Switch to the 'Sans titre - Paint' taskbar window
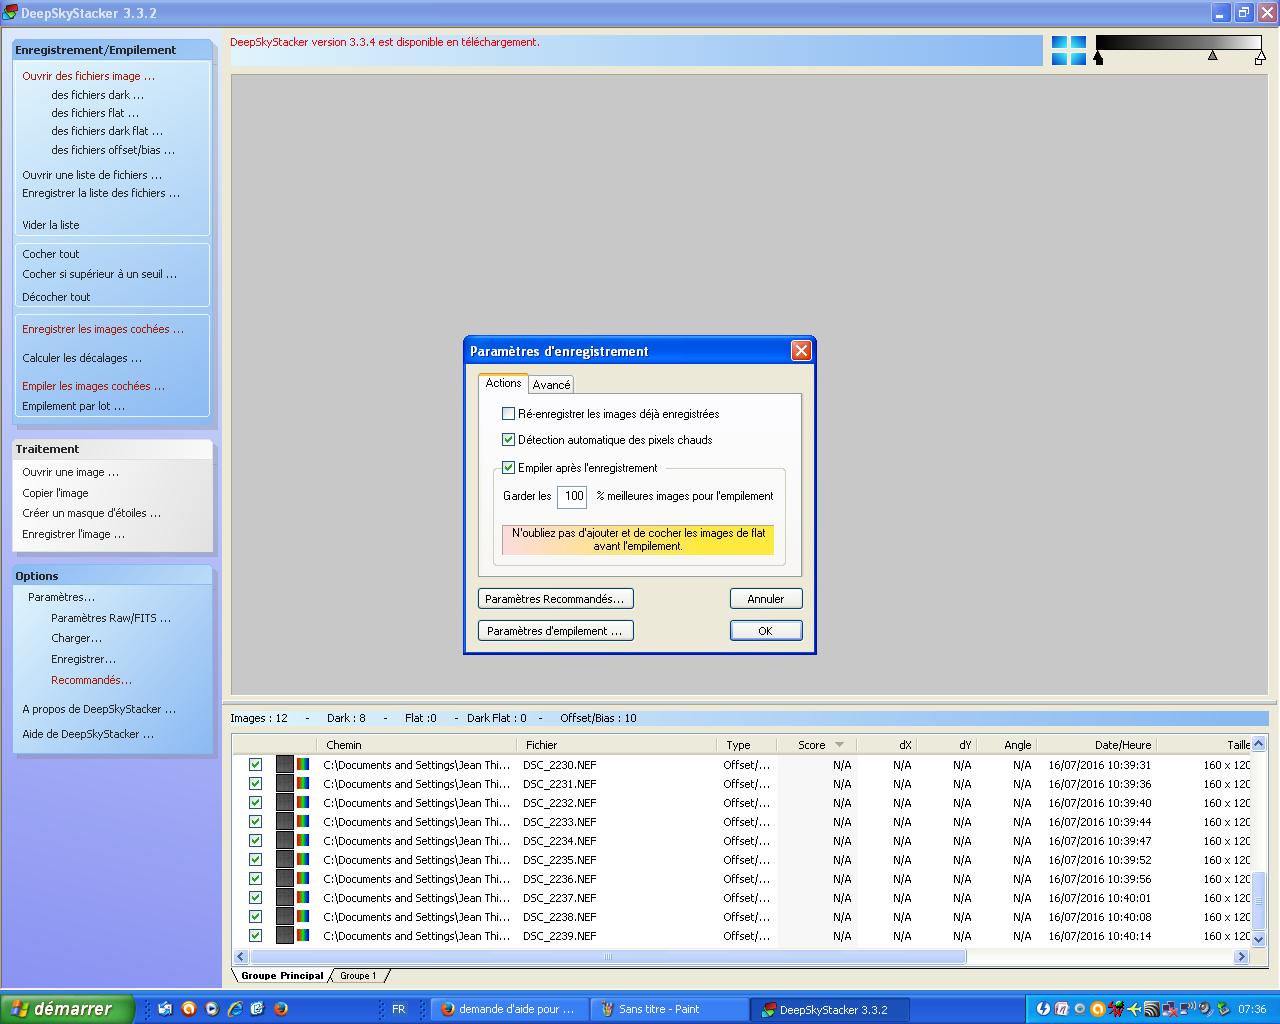 click(x=669, y=1009)
